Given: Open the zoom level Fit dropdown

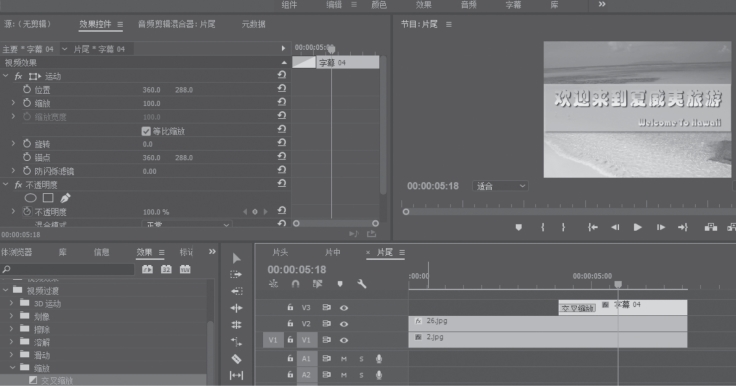Looking at the screenshot, I should click(500, 186).
